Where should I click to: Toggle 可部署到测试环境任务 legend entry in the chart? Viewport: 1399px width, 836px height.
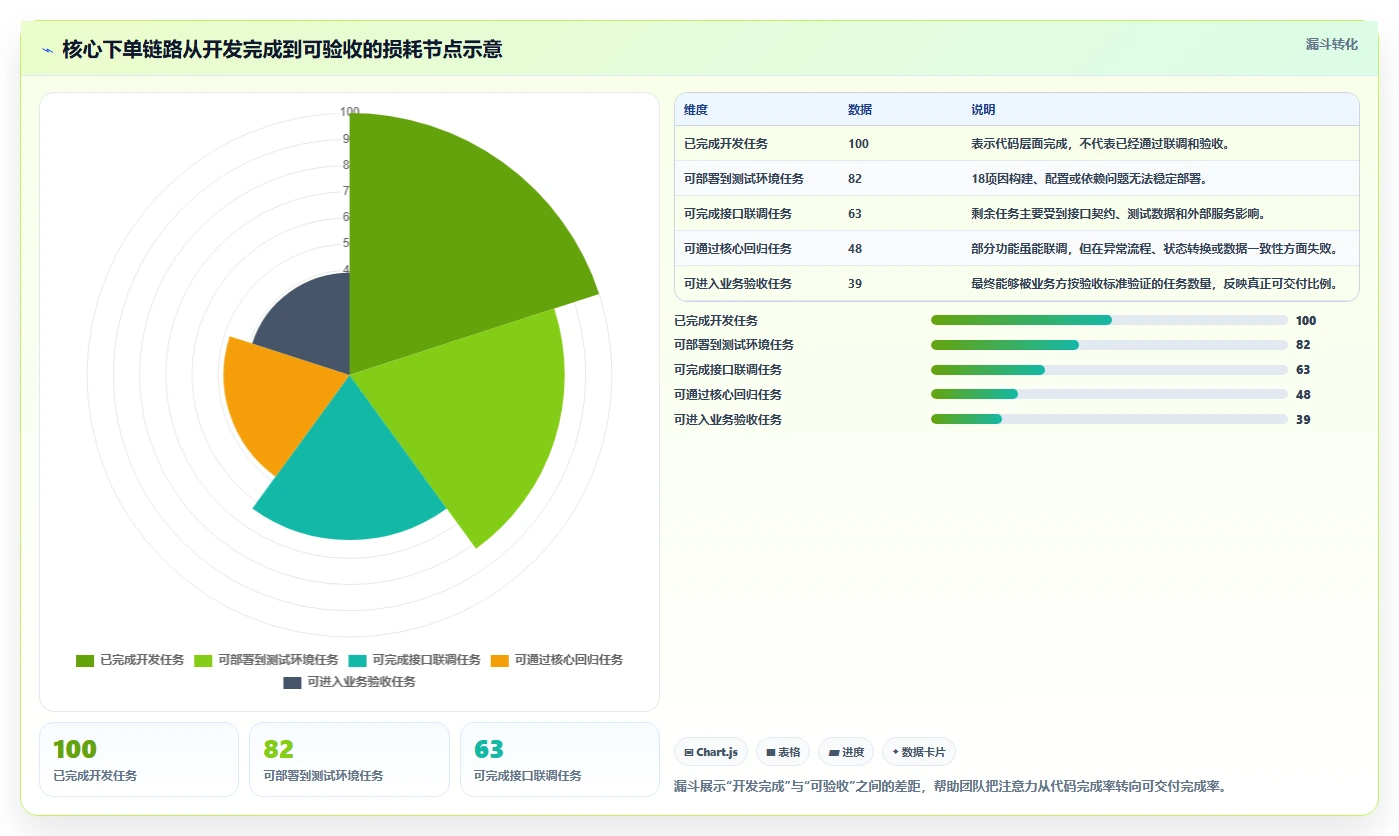coord(266,660)
